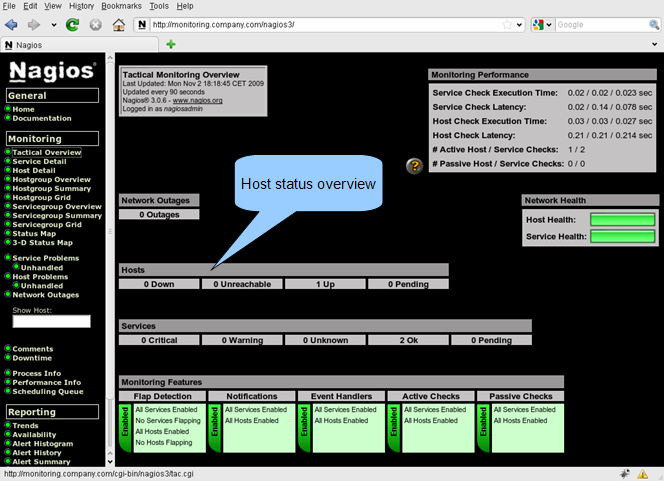The height and width of the screenshot is (481, 664).
Task: Click the Active Checks Enabled indicator
Action: point(394,428)
